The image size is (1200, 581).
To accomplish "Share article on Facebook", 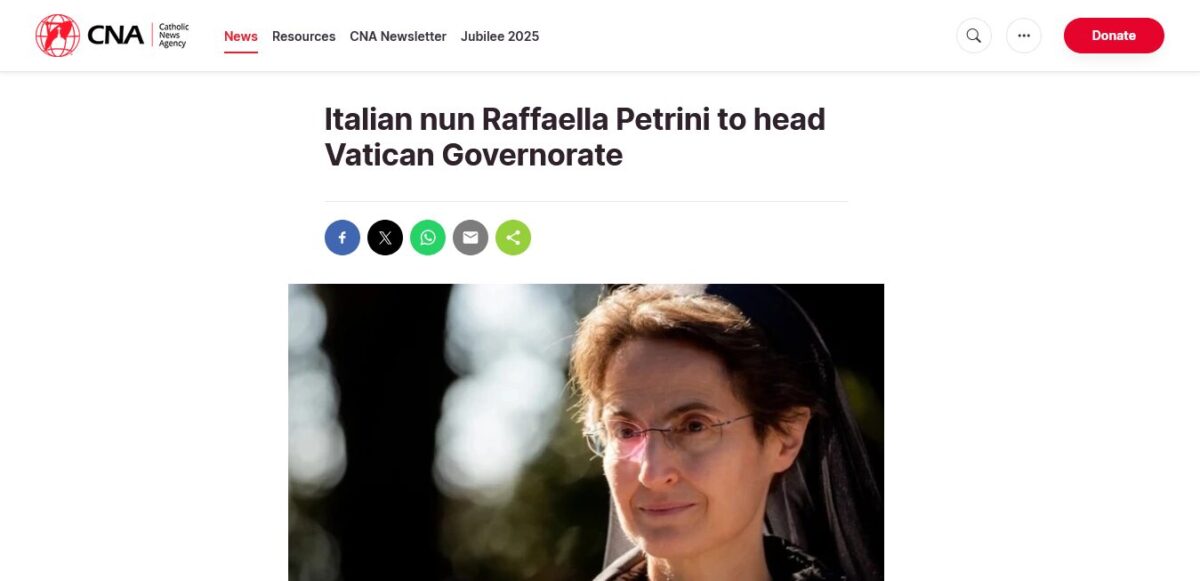I will pos(342,238).
